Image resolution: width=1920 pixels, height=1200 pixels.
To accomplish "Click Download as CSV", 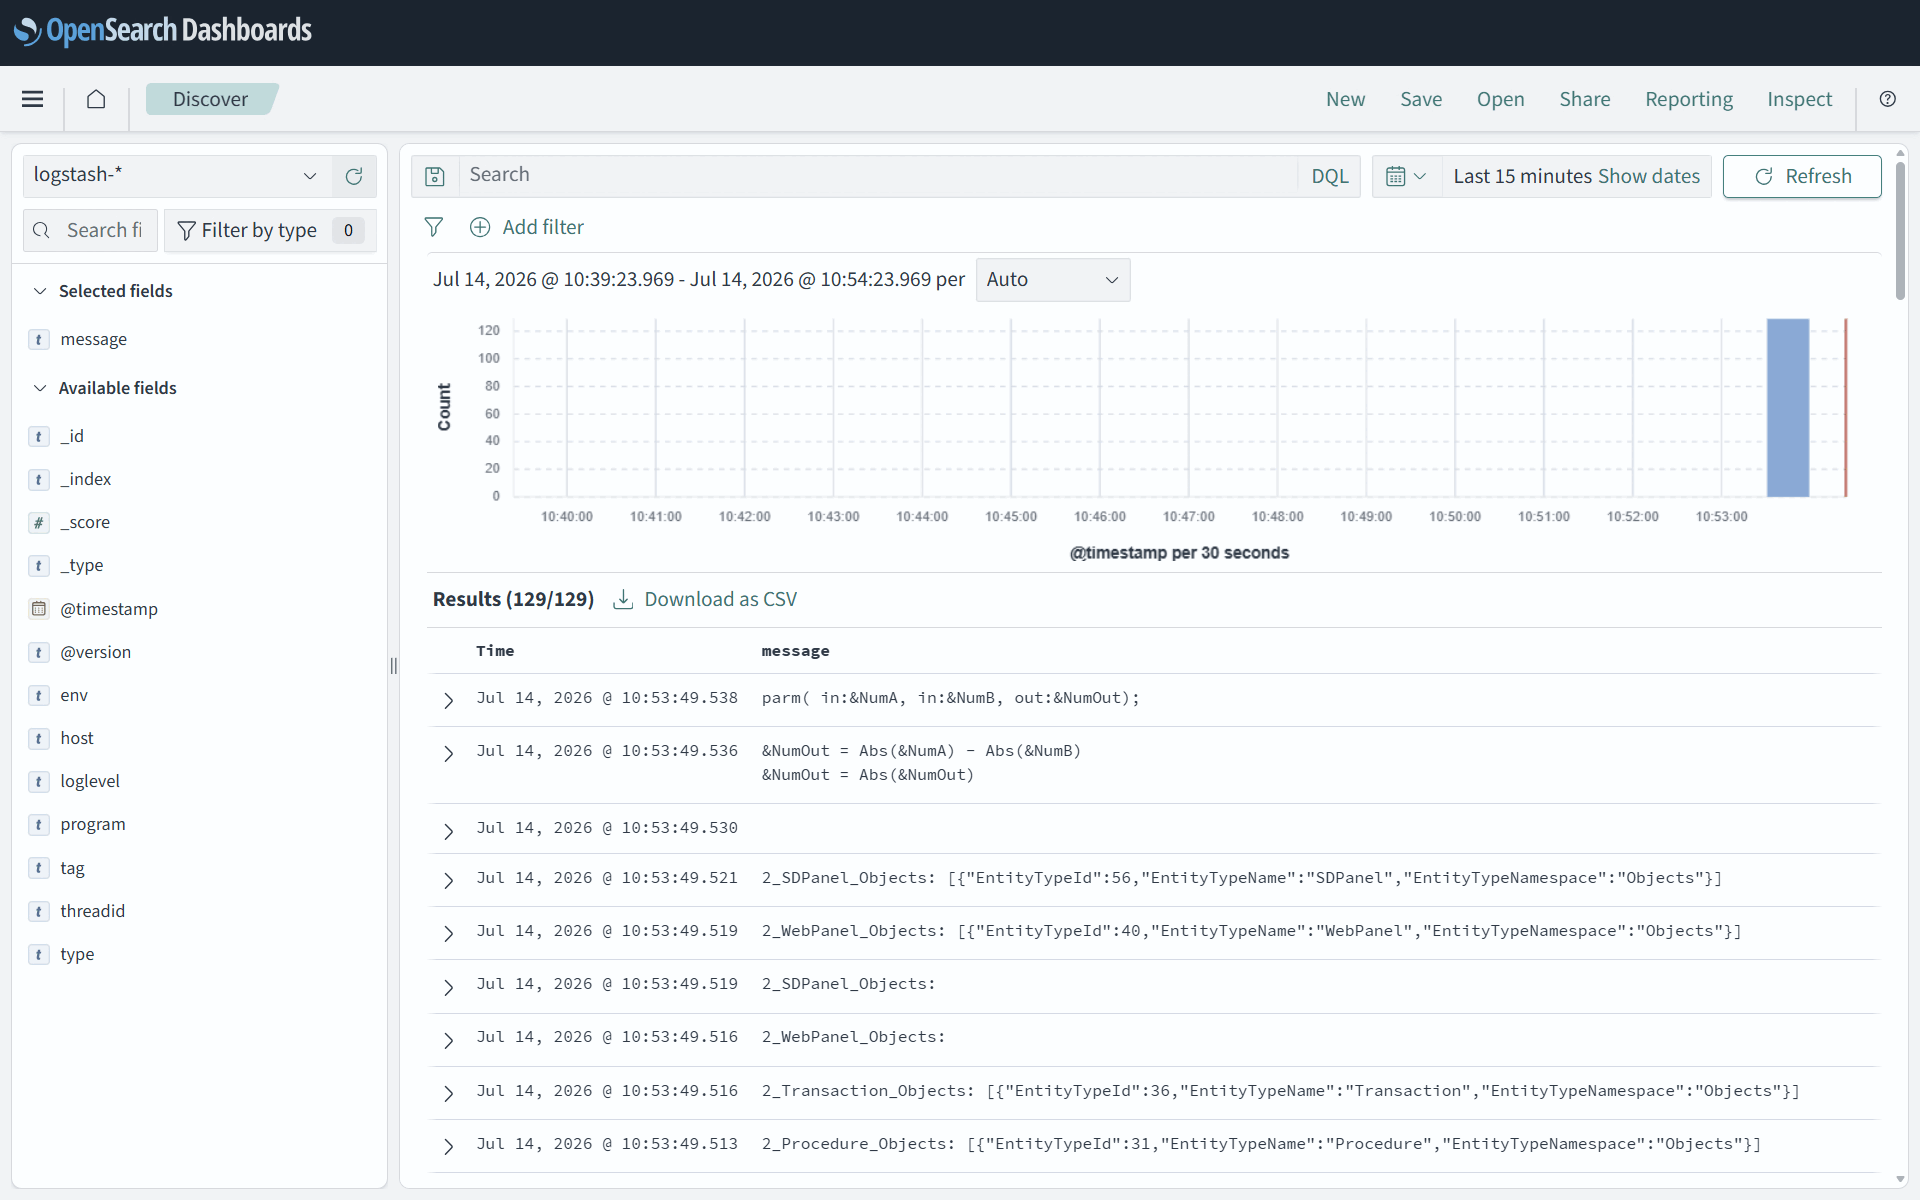I will pyautogui.click(x=720, y=599).
